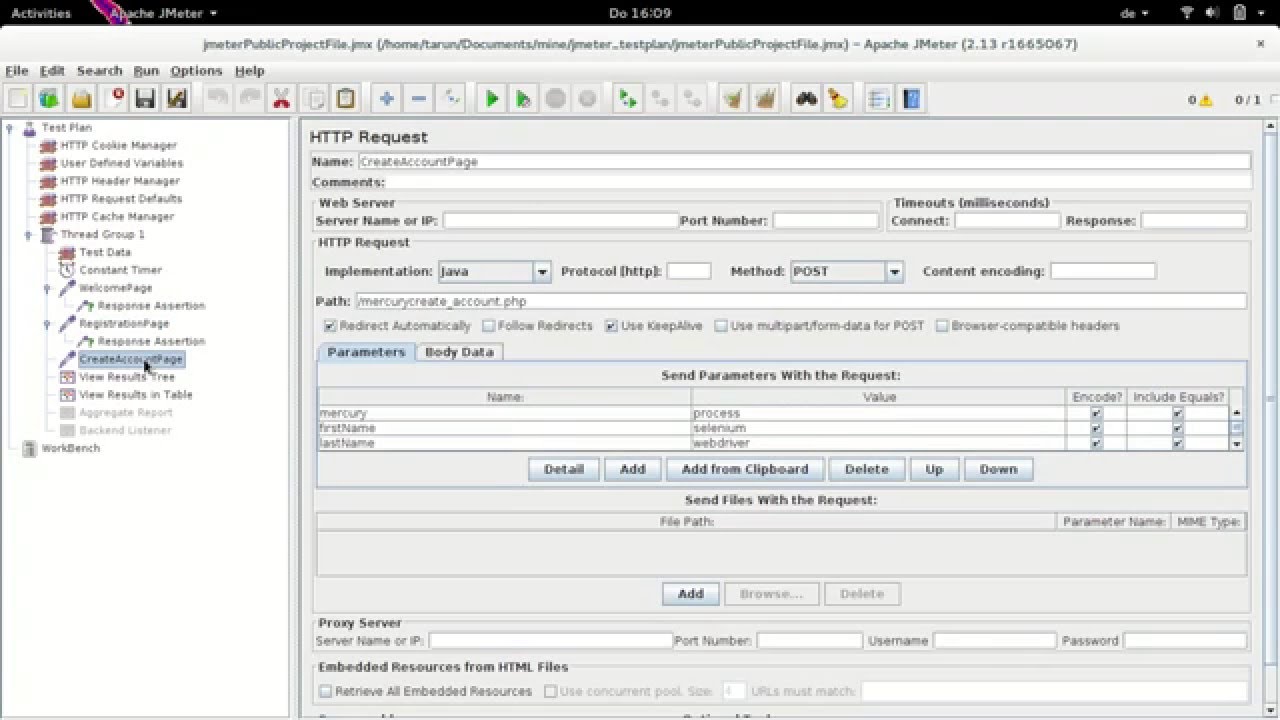The height and width of the screenshot is (720, 1280).
Task: Click the Detail button
Action: tap(563, 469)
